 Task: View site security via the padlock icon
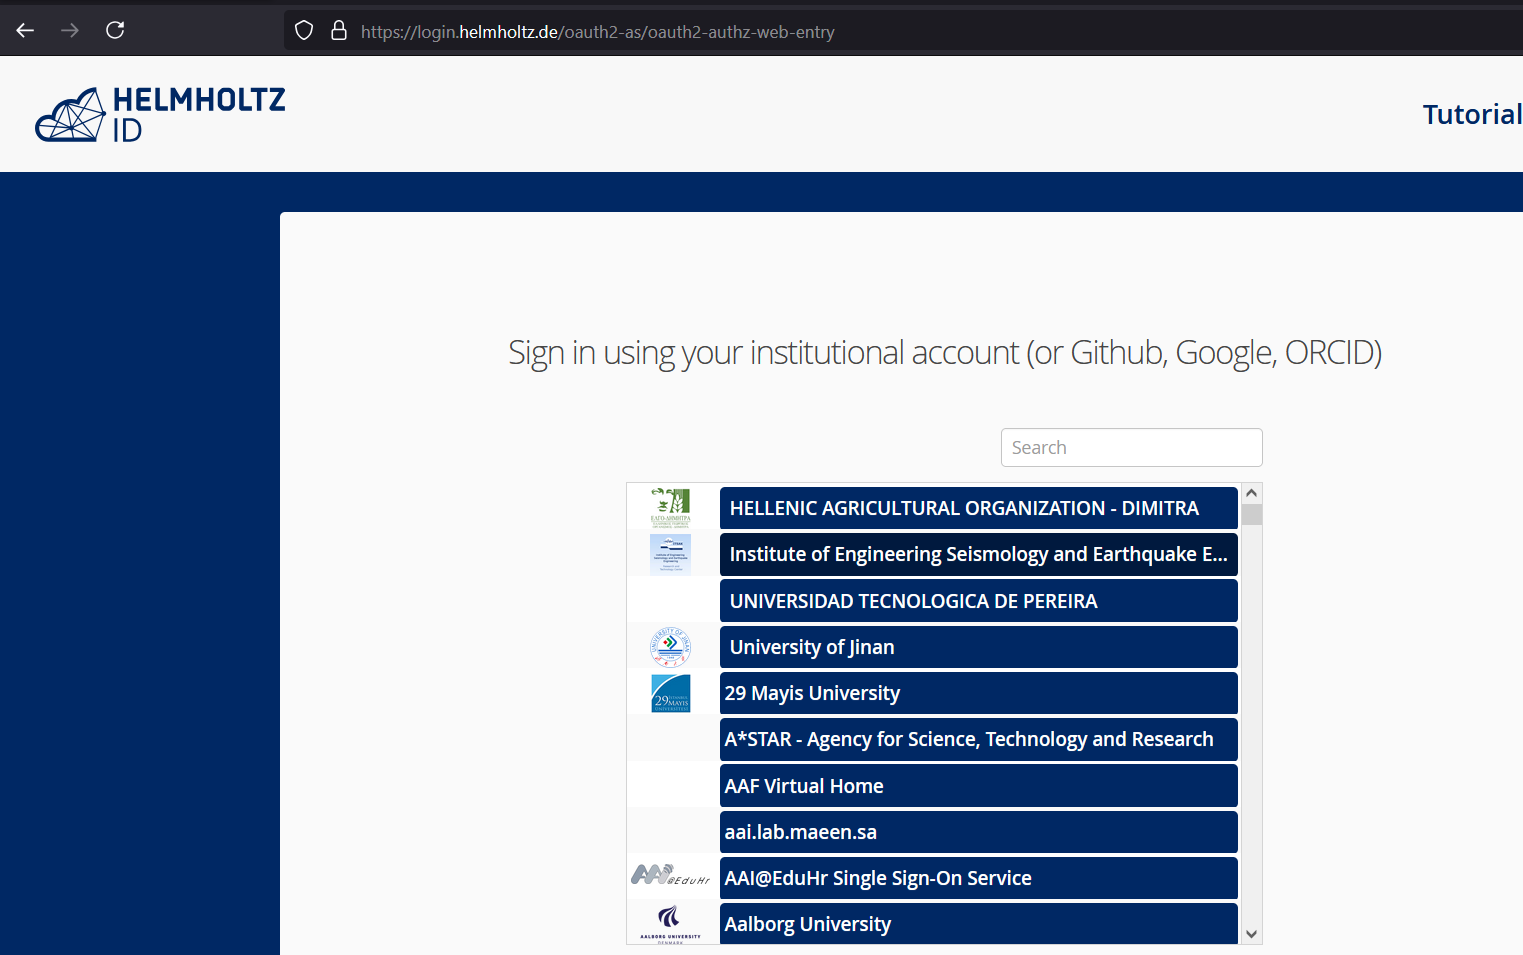pyautogui.click(x=339, y=31)
